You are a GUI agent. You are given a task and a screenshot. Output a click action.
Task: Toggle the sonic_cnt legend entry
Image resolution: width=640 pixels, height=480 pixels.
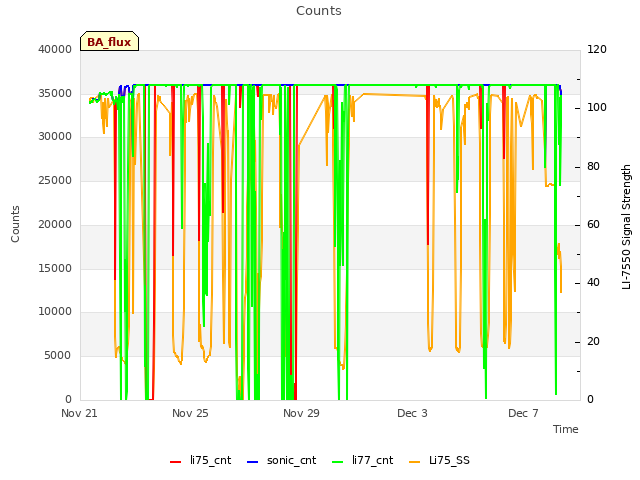point(282,460)
